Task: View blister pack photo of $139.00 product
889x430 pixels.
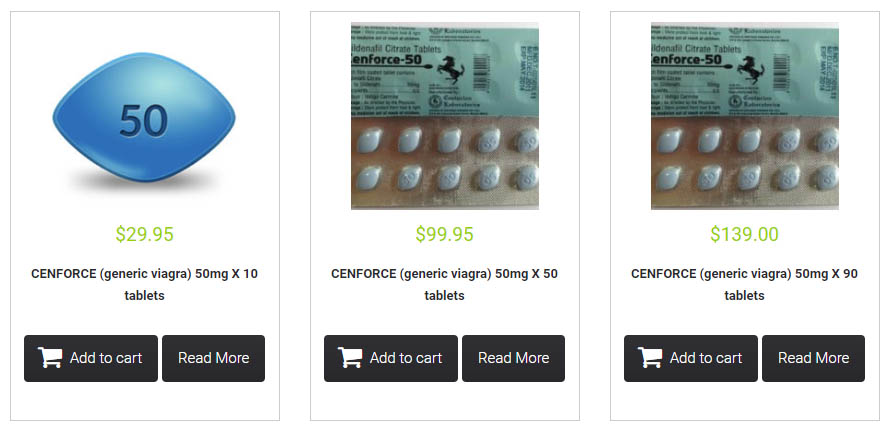Action: point(744,116)
